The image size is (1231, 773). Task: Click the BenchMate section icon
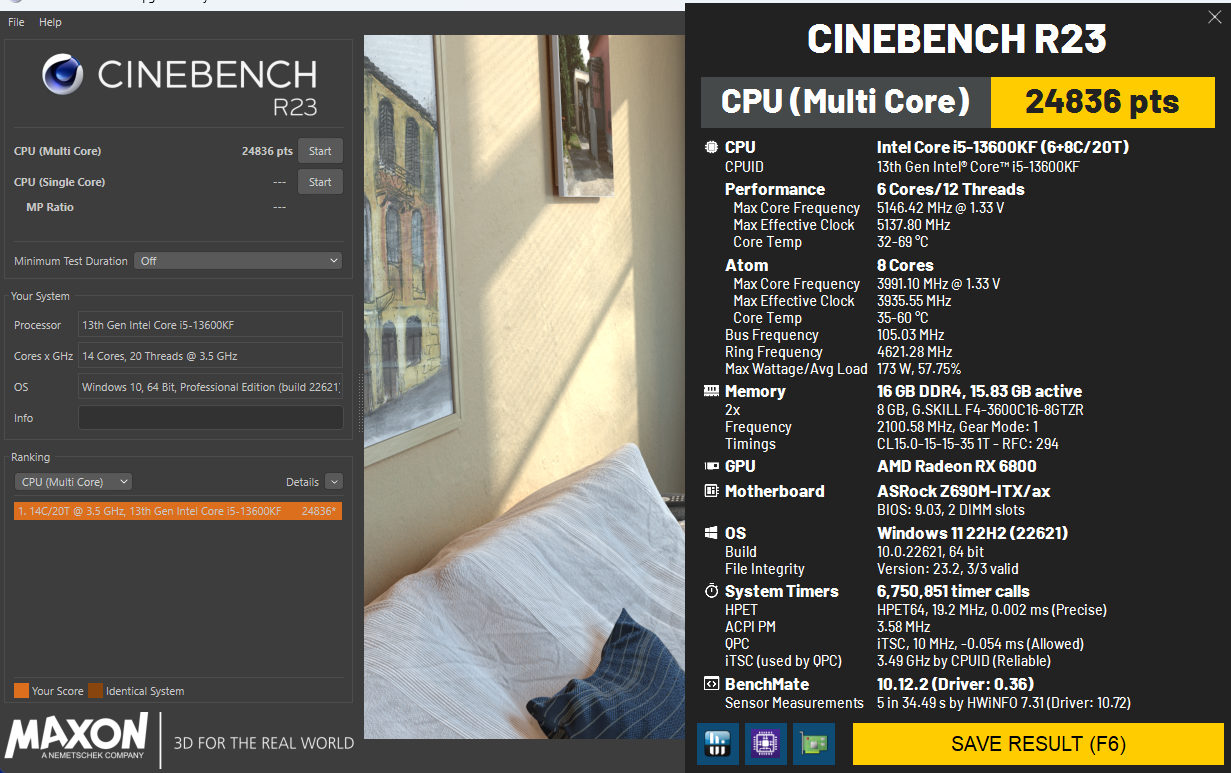[711, 684]
